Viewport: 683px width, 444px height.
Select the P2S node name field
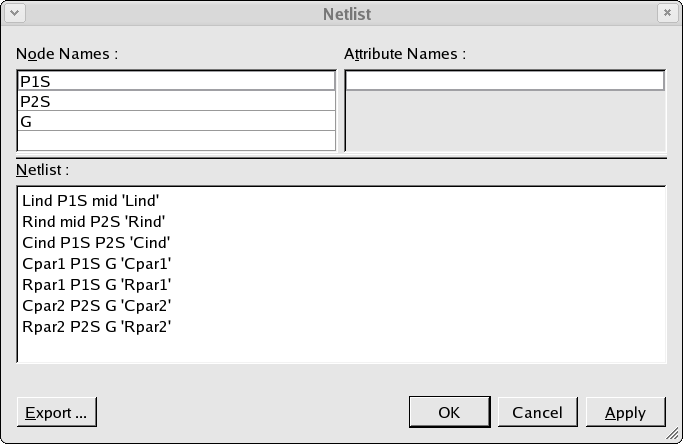176,101
